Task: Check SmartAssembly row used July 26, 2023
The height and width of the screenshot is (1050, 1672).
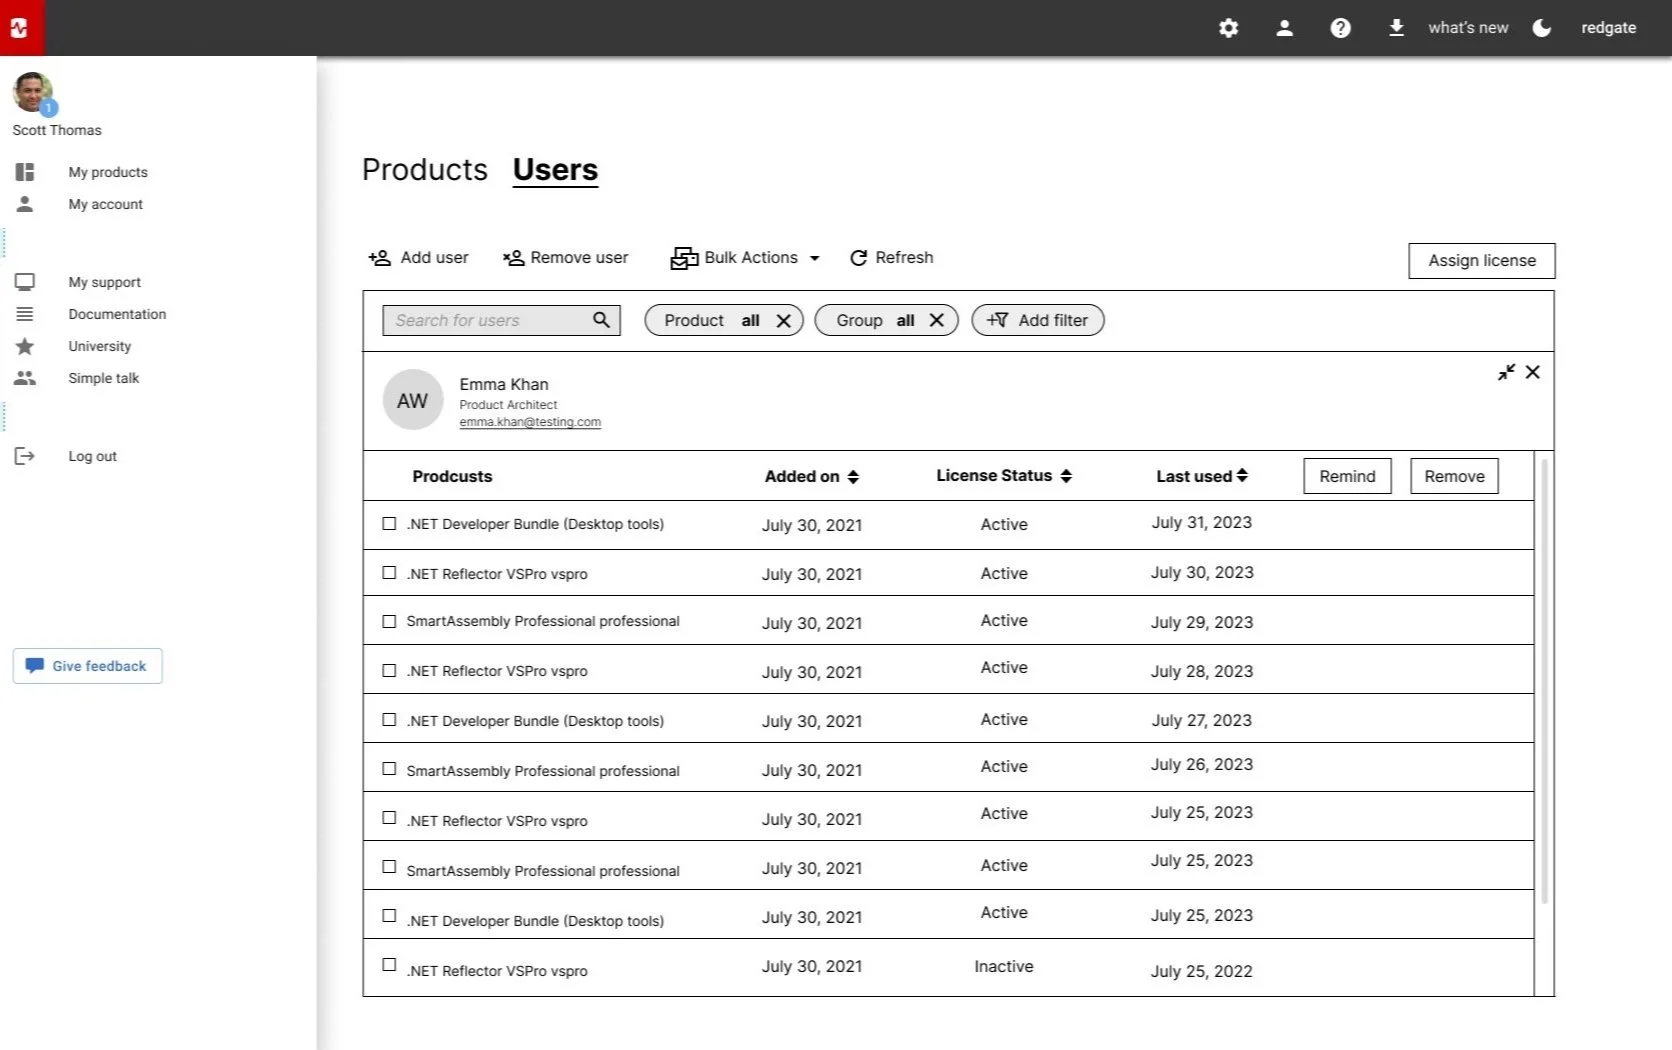Action: click(x=389, y=769)
